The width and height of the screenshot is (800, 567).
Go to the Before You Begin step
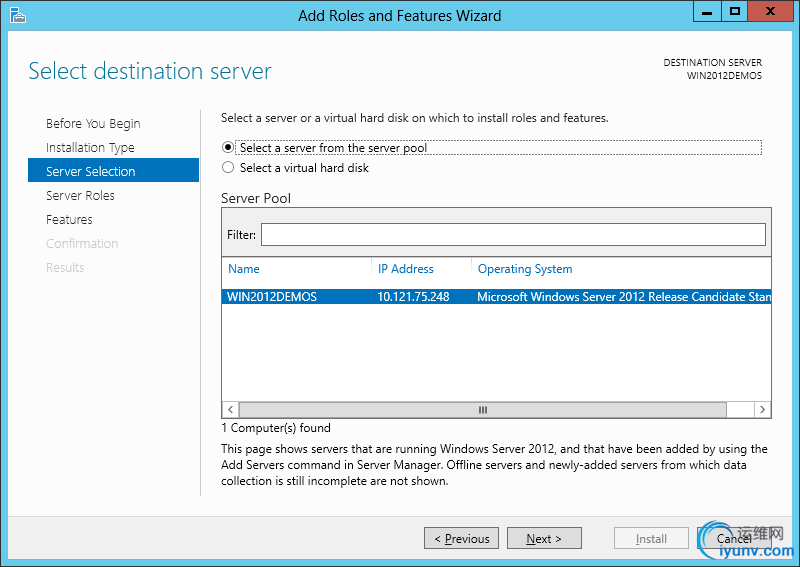point(93,124)
